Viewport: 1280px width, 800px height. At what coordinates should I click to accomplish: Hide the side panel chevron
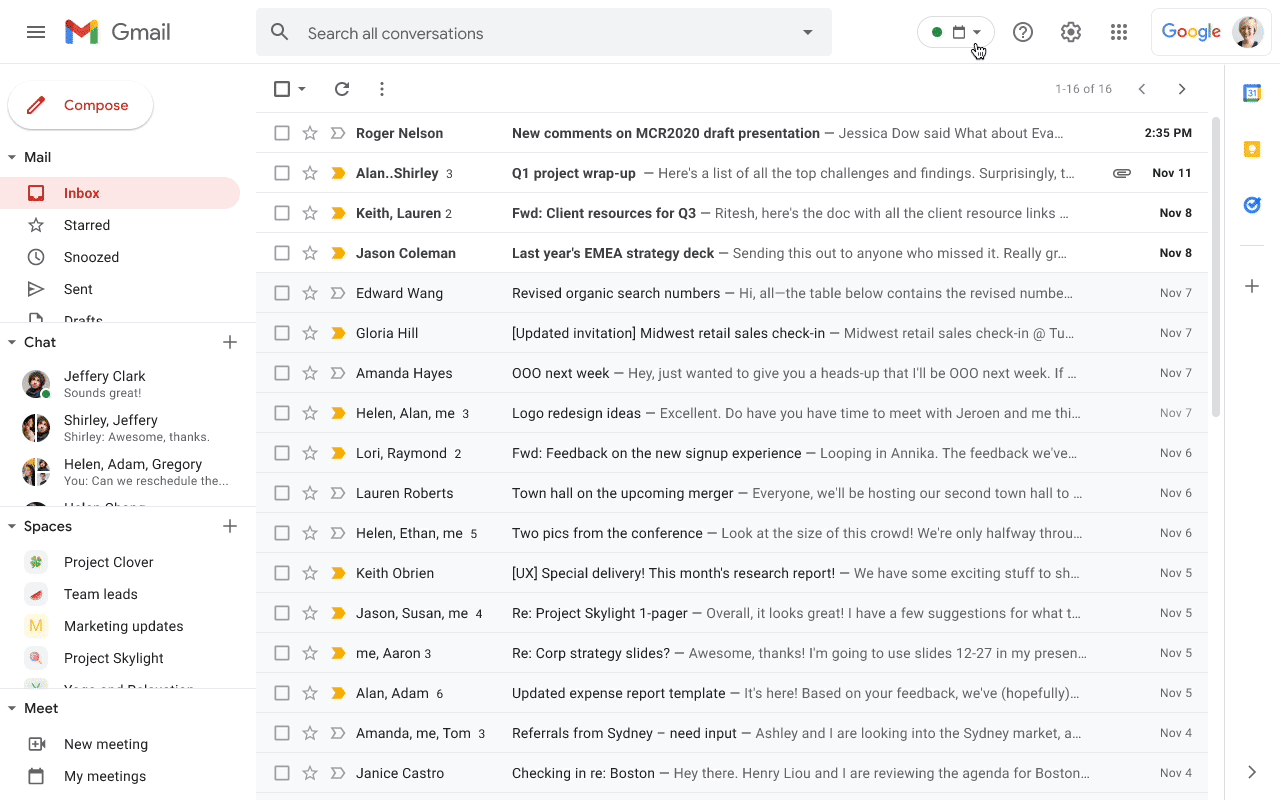coord(1252,772)
